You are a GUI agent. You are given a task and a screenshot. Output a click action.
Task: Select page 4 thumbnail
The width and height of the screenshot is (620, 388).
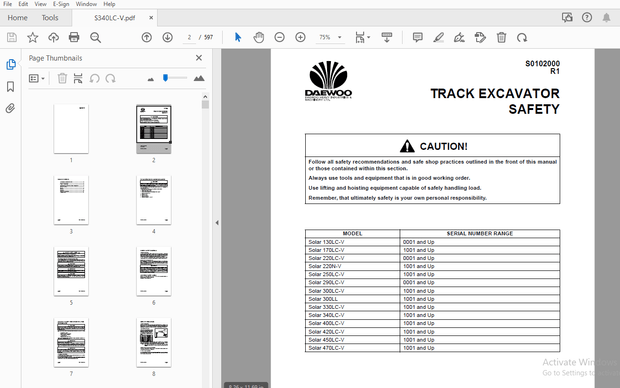[x=154, y=200]
